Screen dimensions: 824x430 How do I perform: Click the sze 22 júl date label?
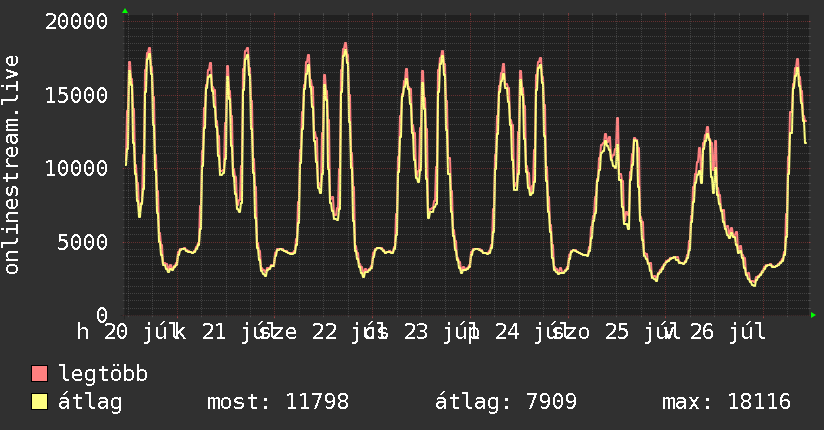click(x=323, y=332)
